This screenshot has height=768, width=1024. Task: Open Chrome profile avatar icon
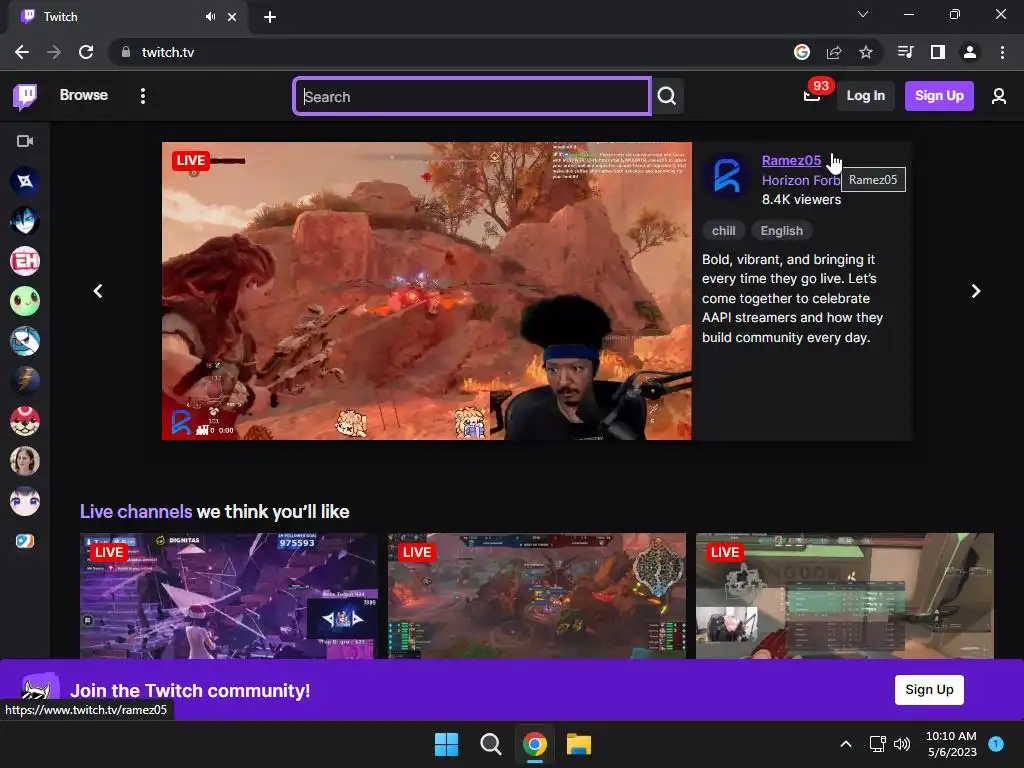[x=970, y=52]
